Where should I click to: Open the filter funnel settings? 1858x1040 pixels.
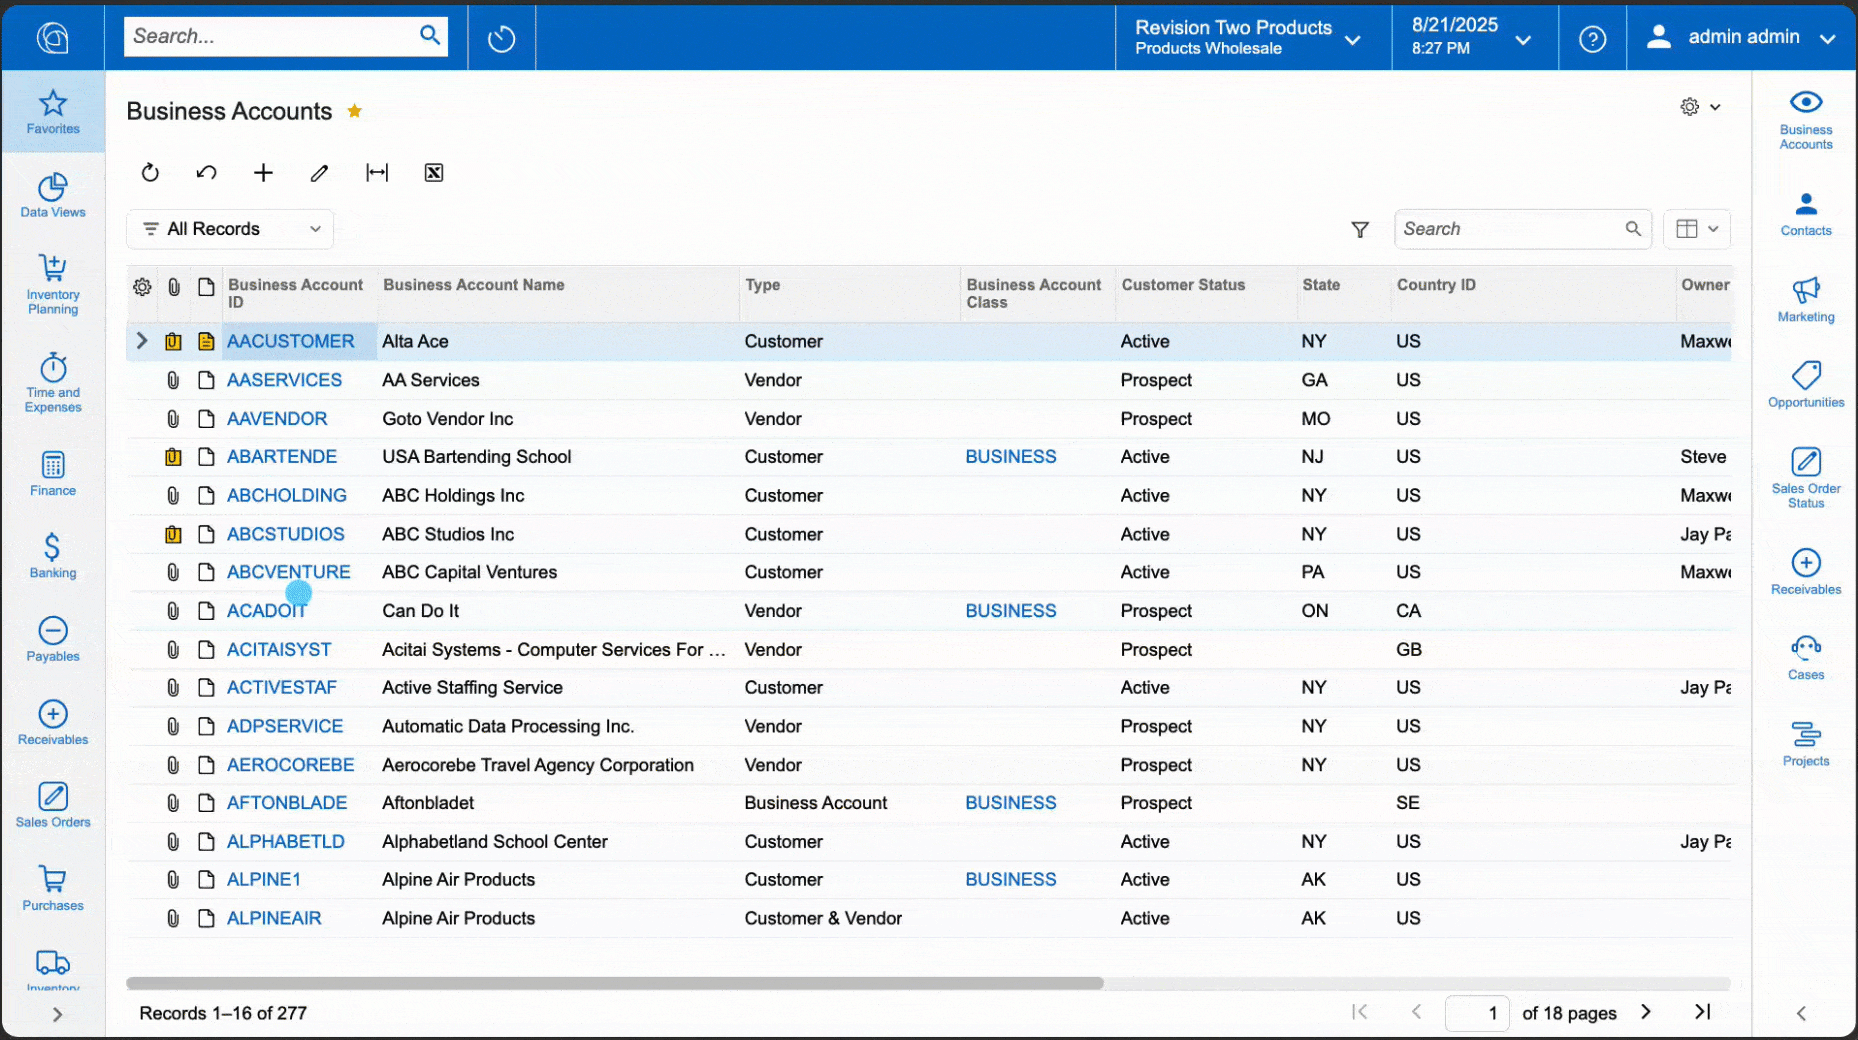tap(1360, 229)
